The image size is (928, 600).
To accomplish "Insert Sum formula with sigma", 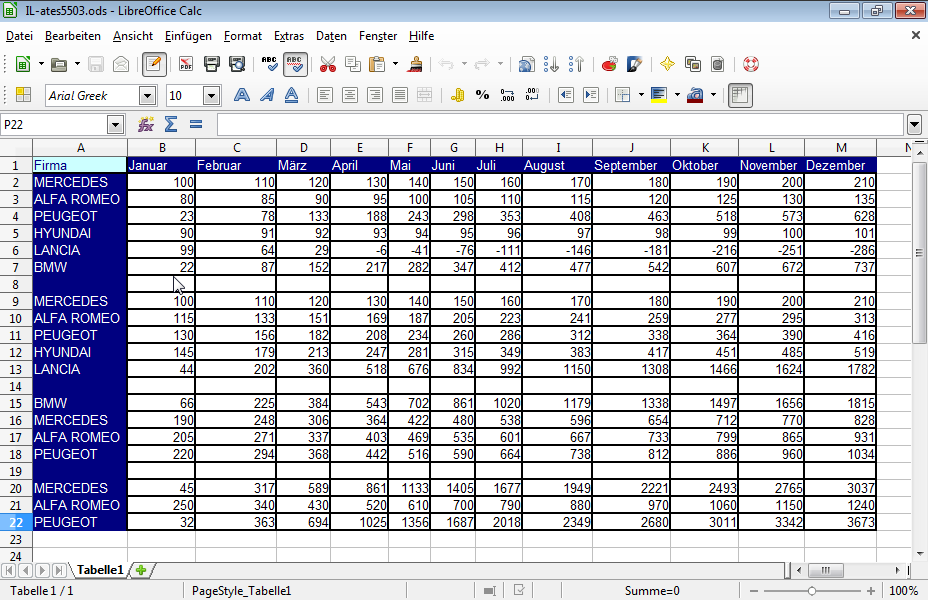I will pyautogui.click(x=170, y=124).
